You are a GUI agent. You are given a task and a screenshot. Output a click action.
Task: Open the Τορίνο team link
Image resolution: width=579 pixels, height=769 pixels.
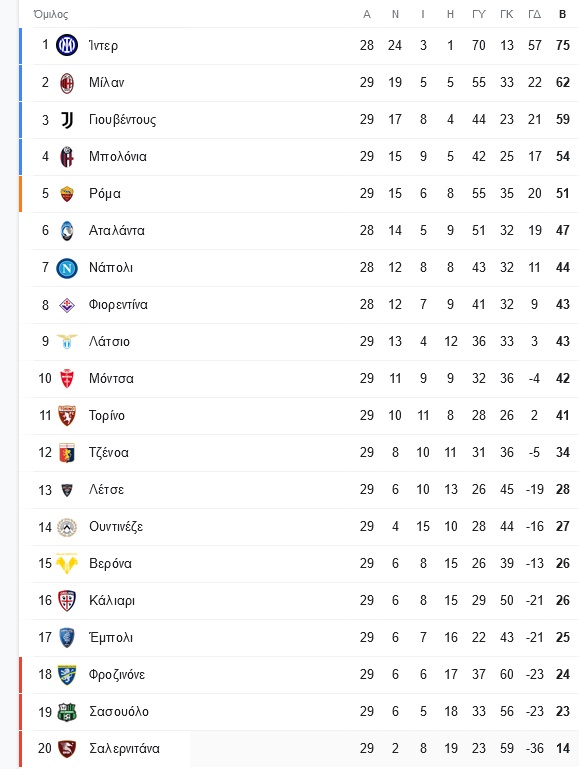pyautogui.click(x=106, y=415)
